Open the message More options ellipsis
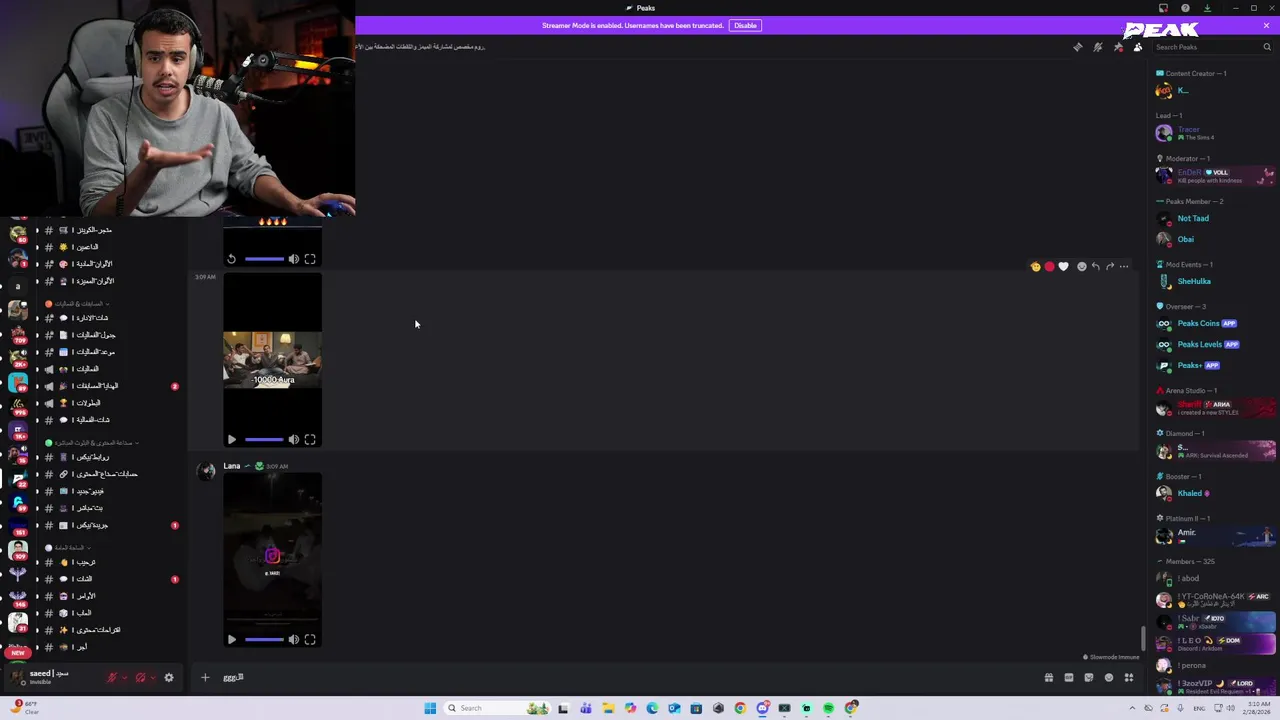1280x720 pixels. click(1124, 267)
